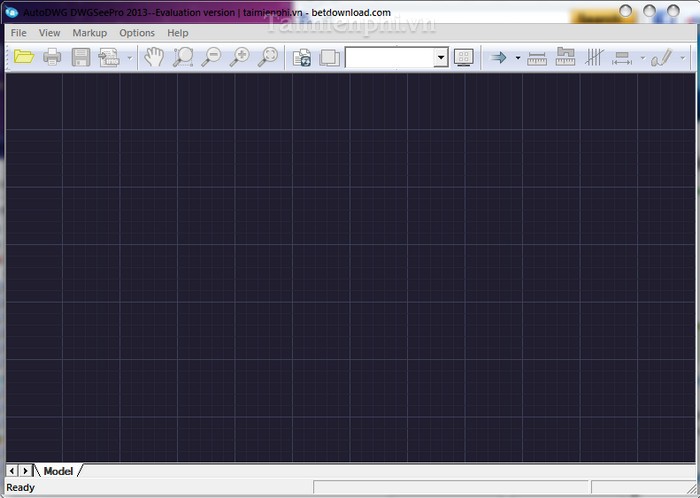Open the View menu

coord(49,33)
